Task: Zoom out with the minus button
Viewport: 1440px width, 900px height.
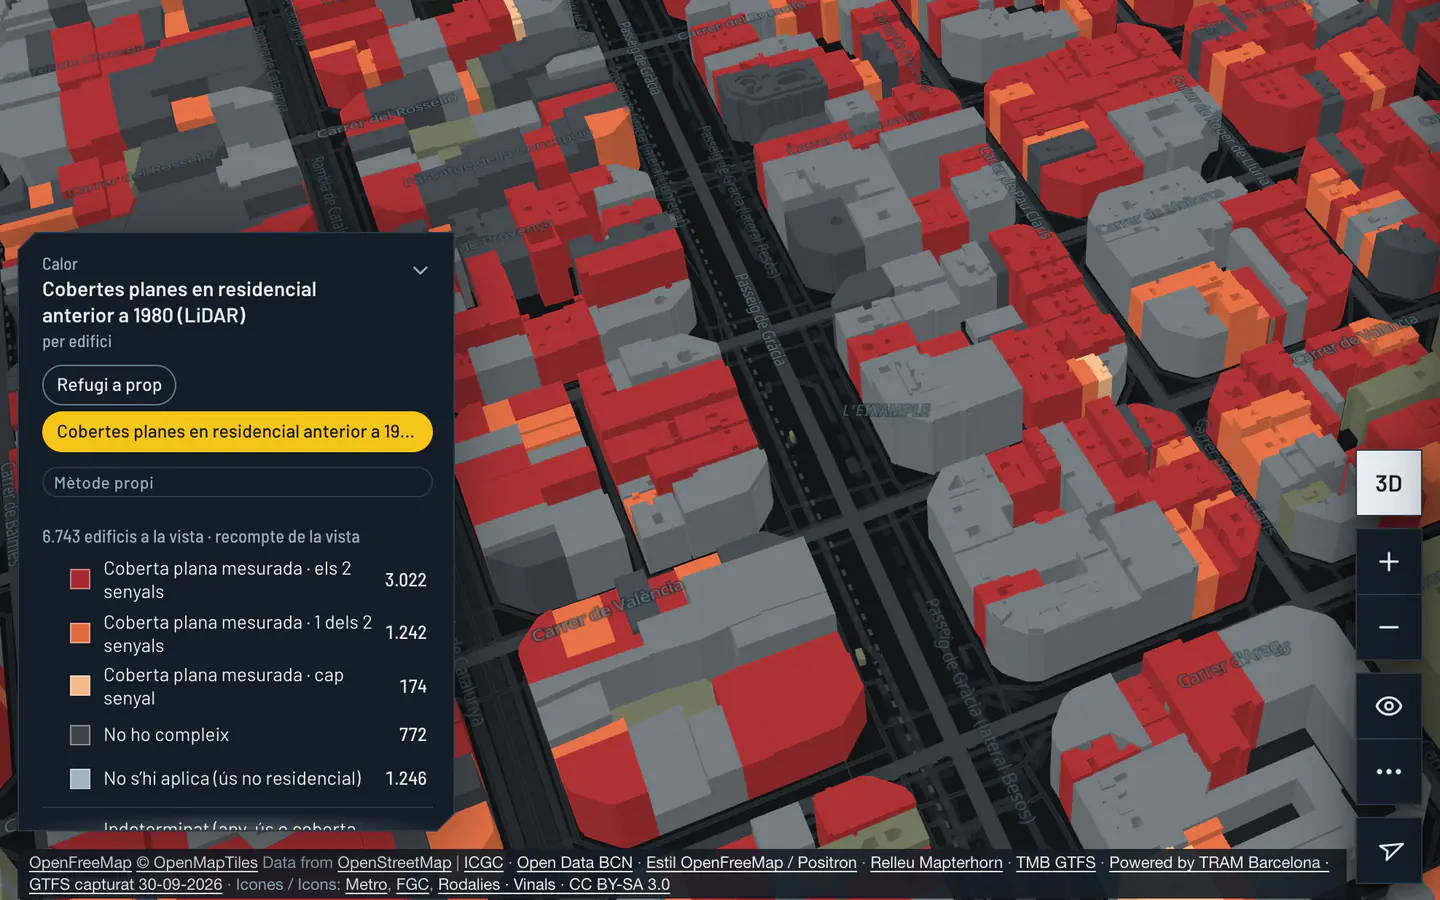Action: 1388,627
